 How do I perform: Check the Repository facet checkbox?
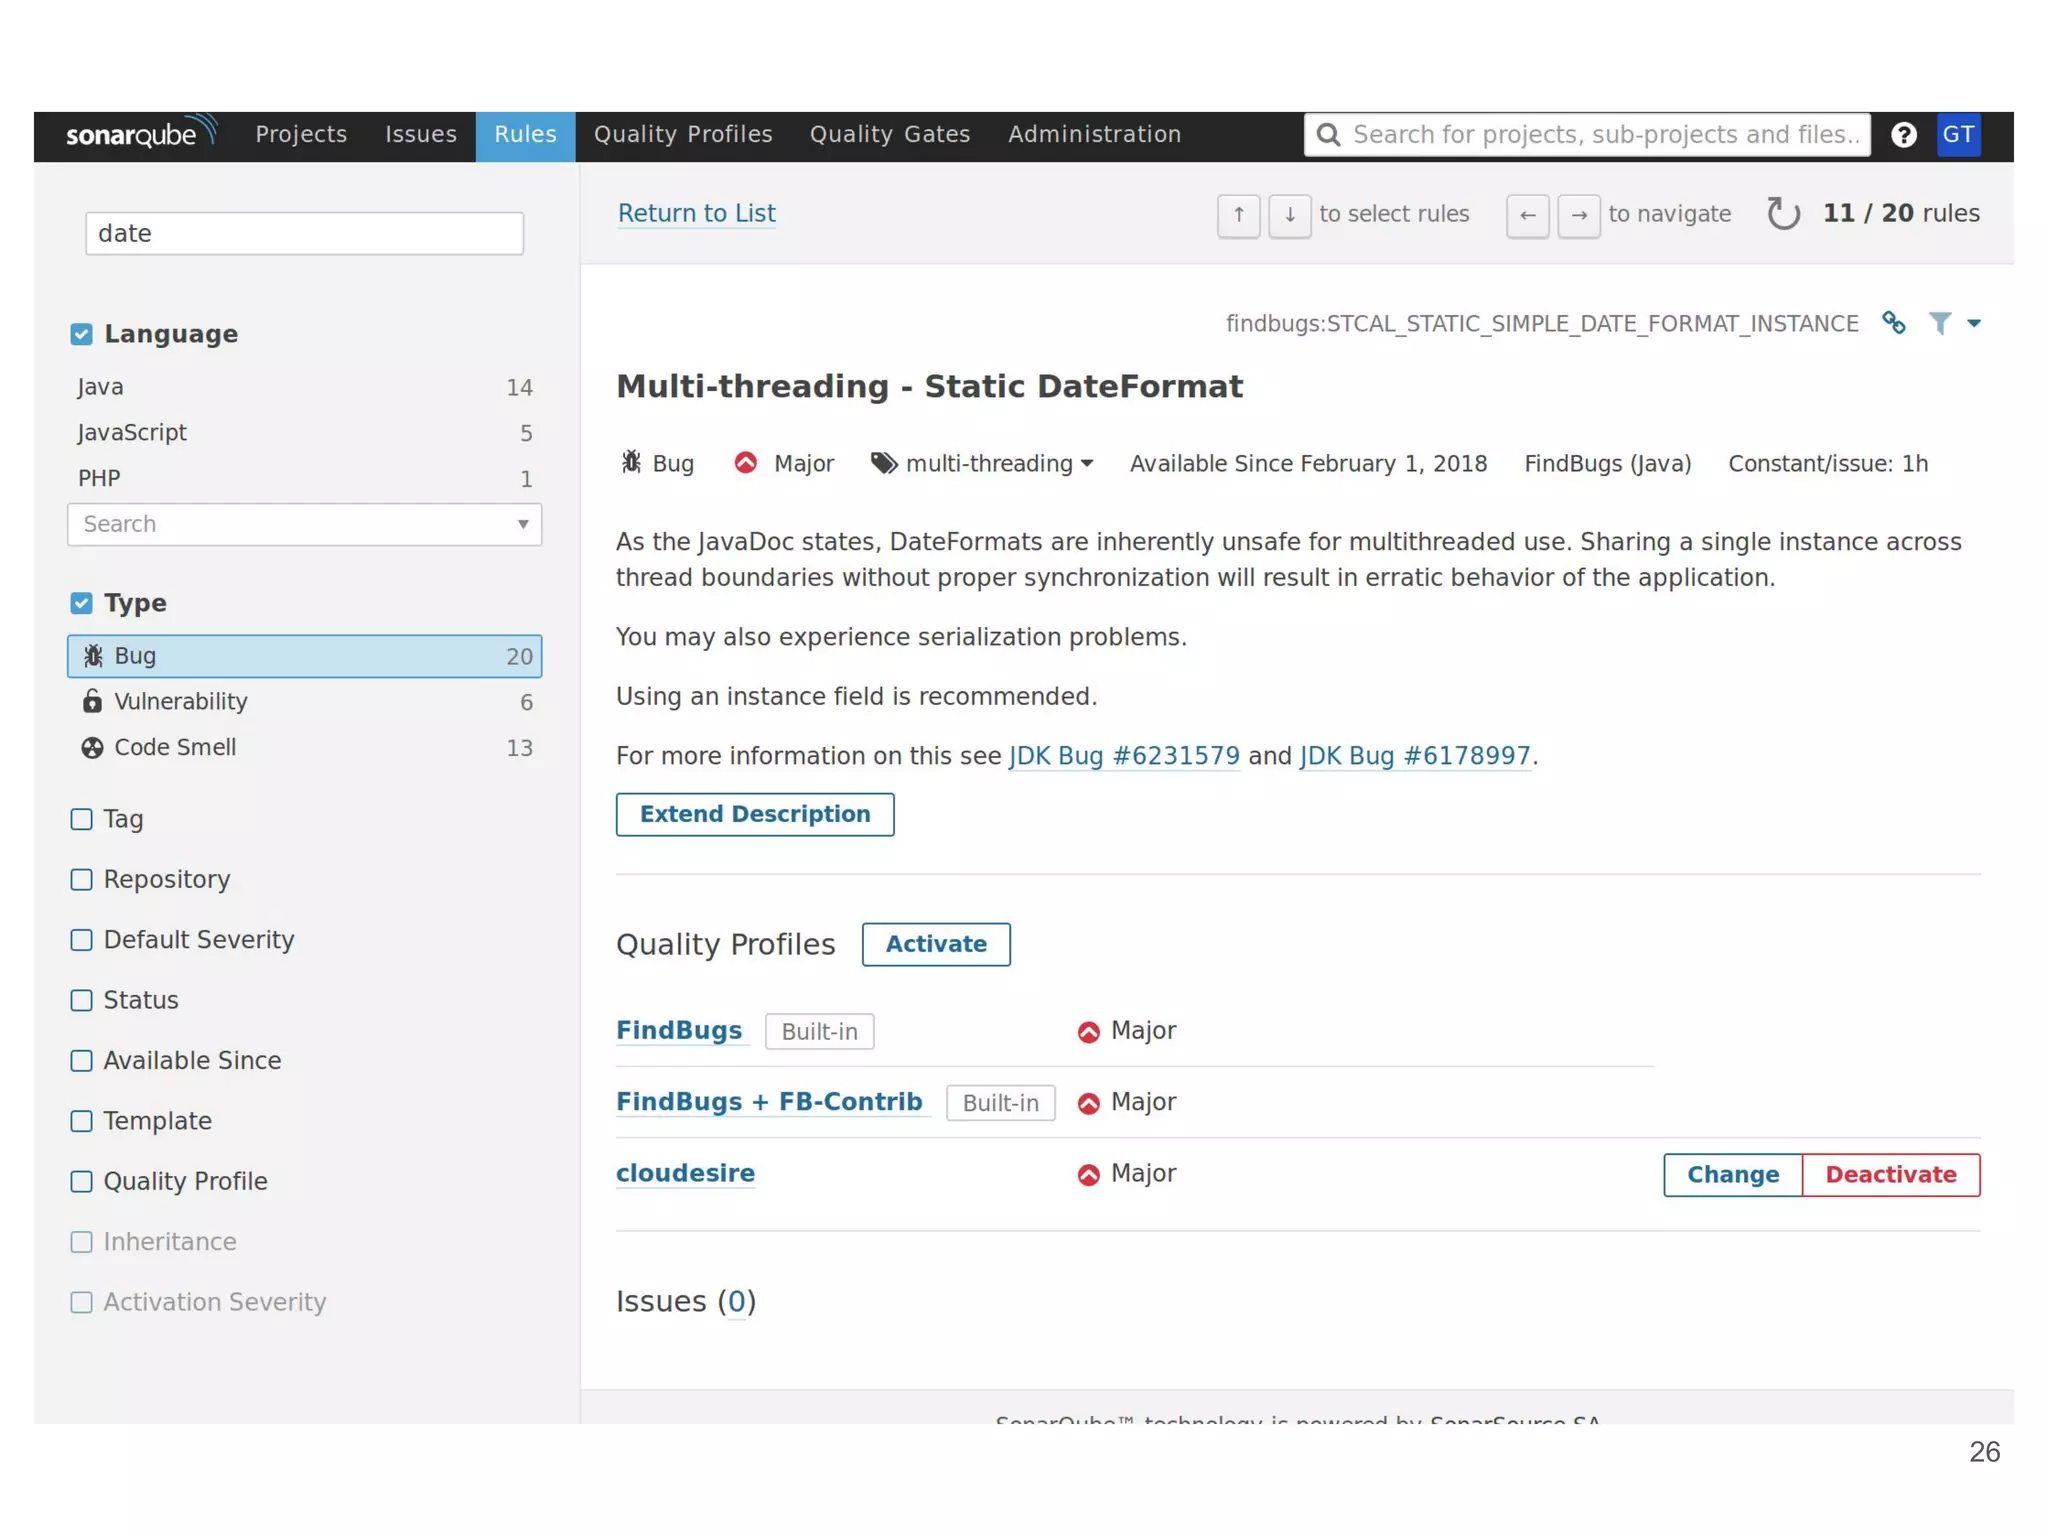[82, 879]
